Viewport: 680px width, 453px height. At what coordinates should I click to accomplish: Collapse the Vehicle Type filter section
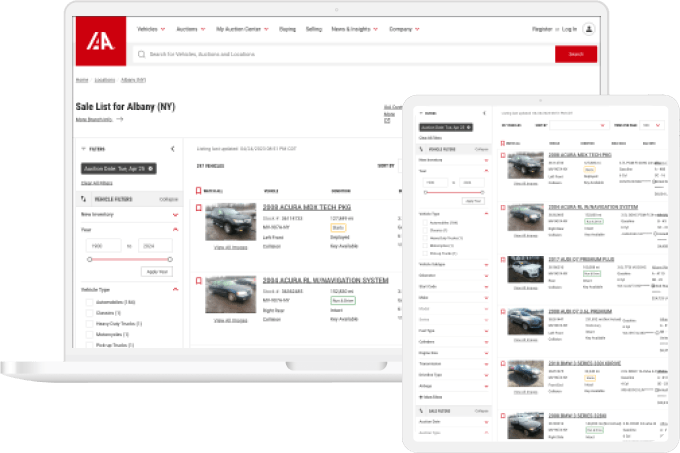coord(176,289)
